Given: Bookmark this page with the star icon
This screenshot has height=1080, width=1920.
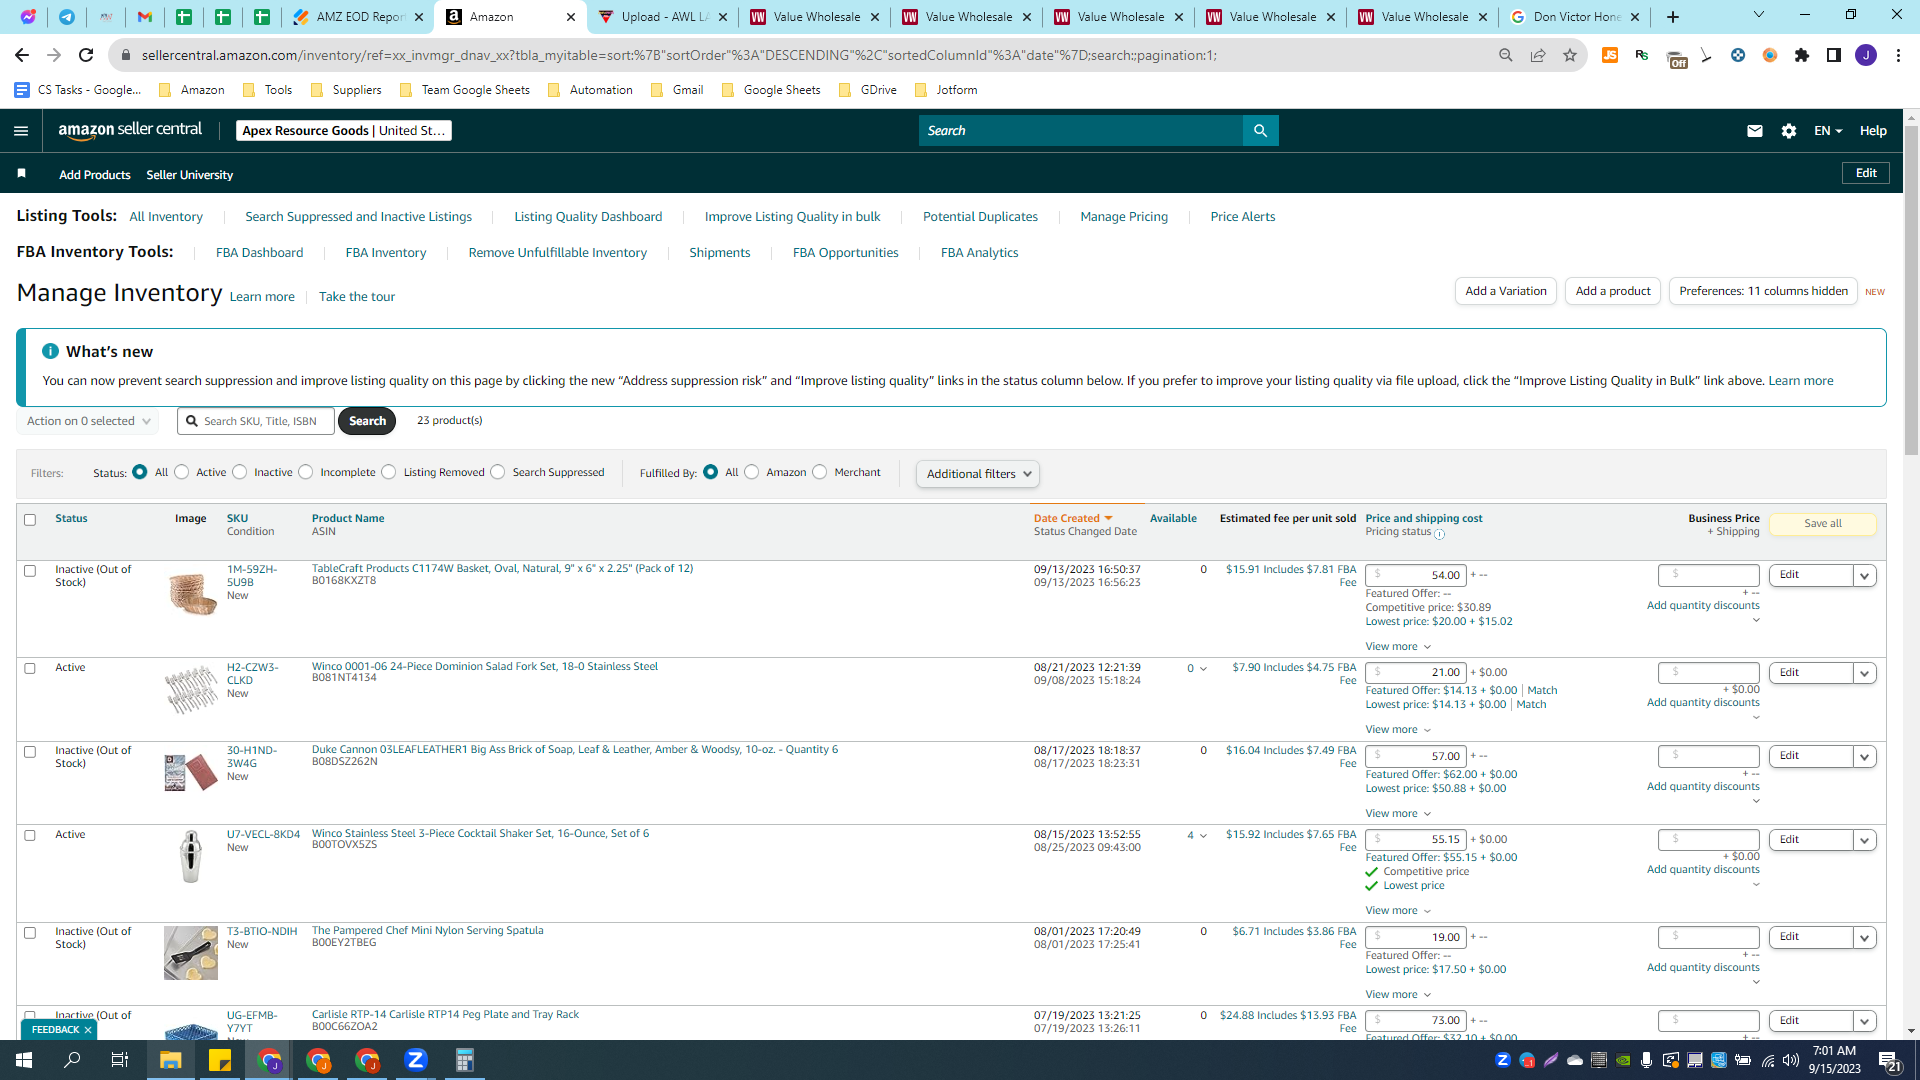Looking at the screenshot, I should pyautogui.click(x=1570, y=55).
